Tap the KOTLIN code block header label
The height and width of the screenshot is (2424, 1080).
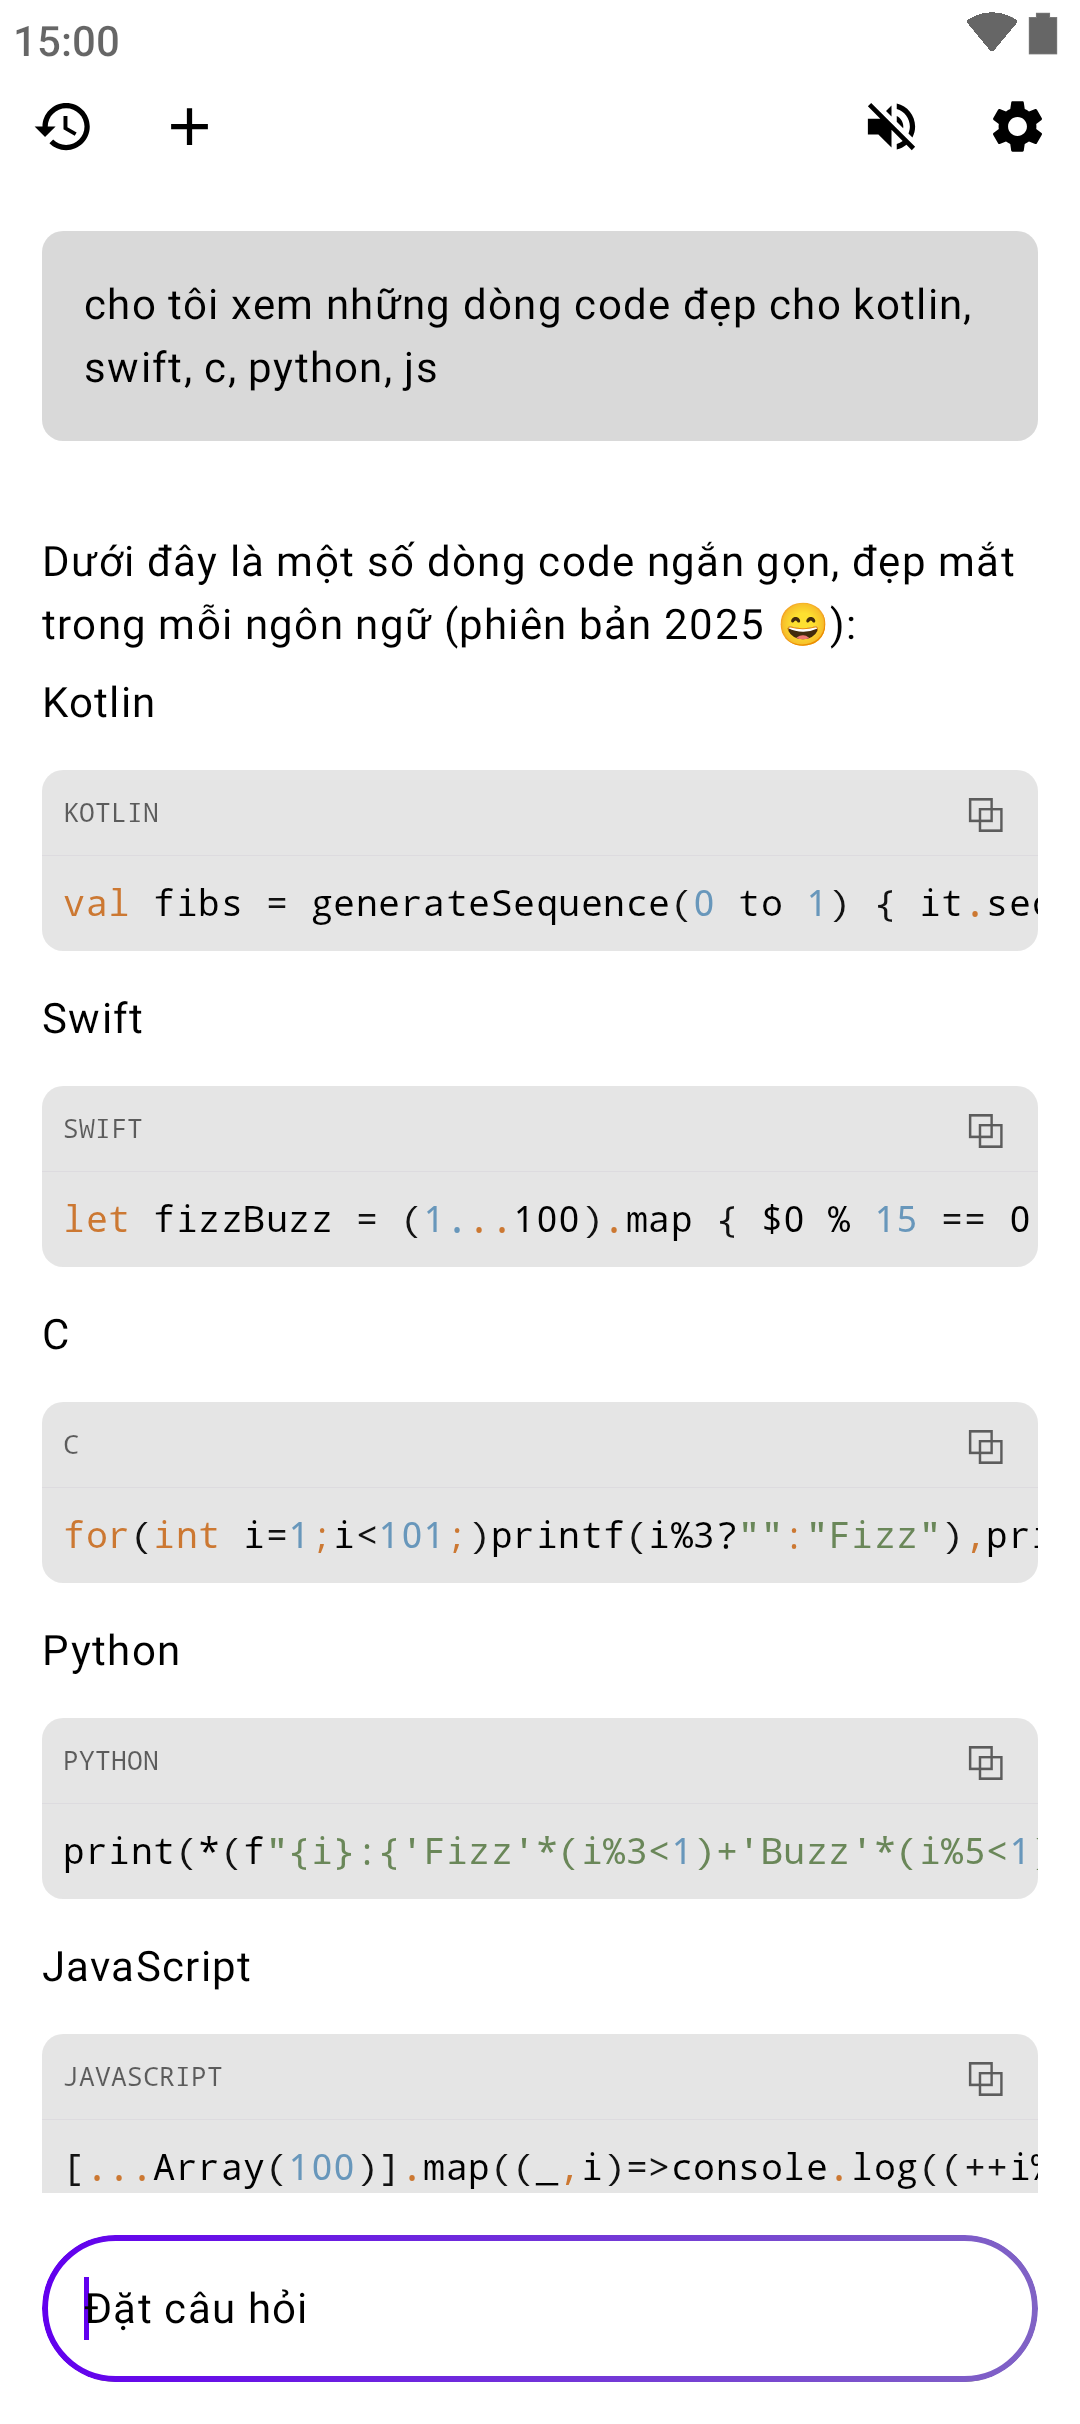pos(111,813)
